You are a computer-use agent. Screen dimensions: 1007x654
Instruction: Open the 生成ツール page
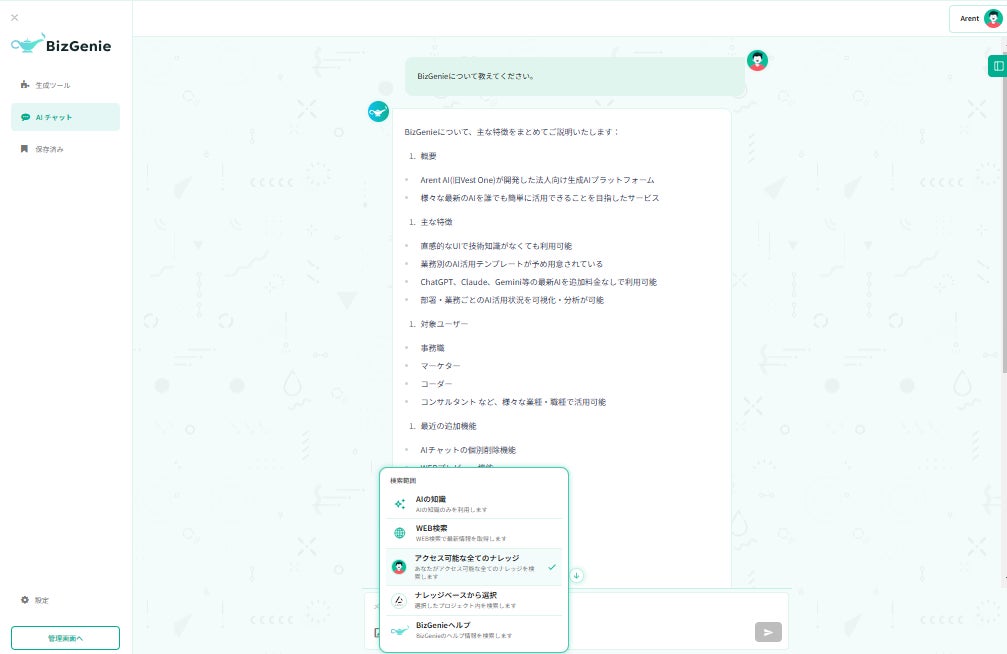click(x=66, y=85)
